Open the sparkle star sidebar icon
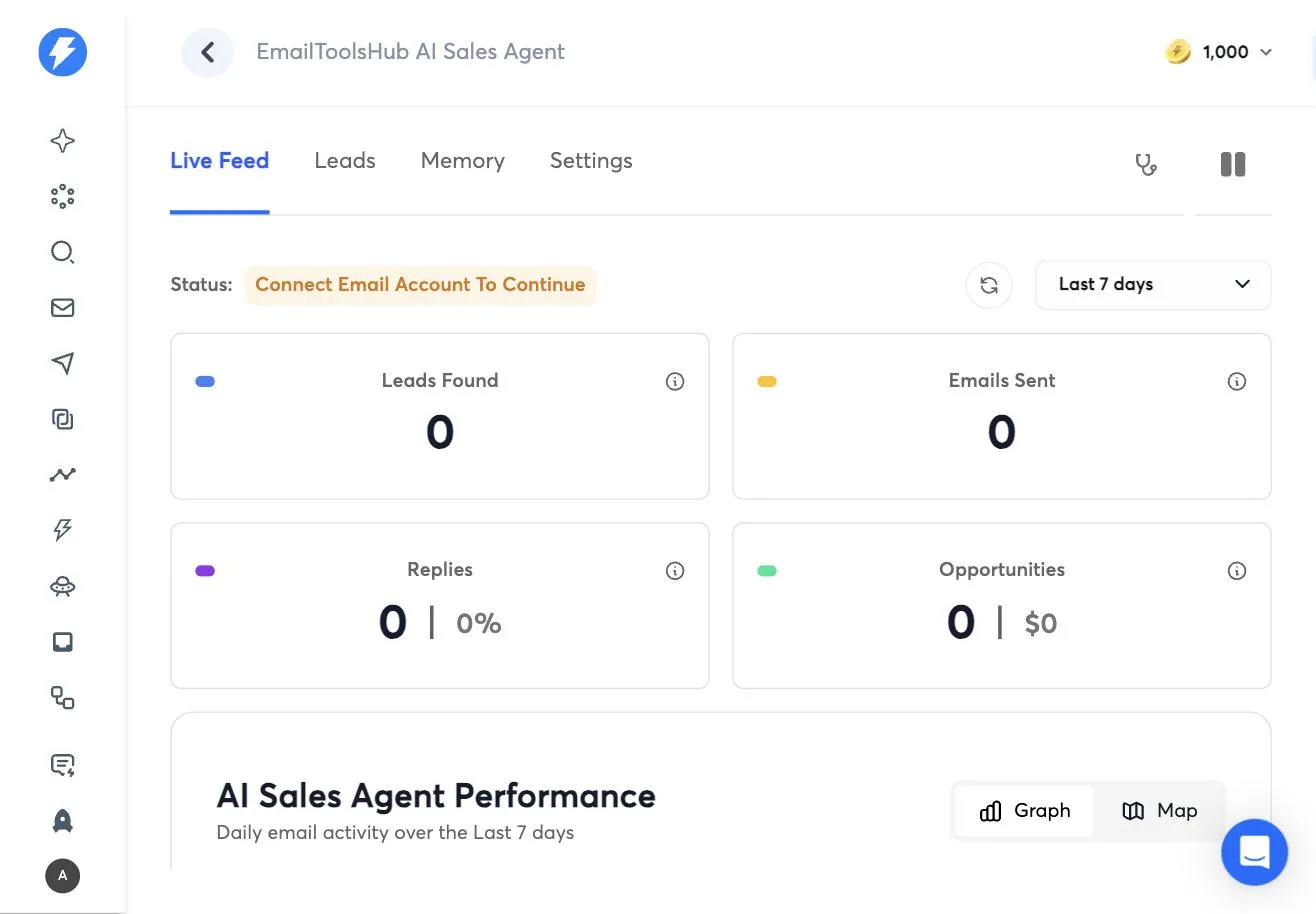The height and width of the screenshot is (914, 1316). pos(63,141)
